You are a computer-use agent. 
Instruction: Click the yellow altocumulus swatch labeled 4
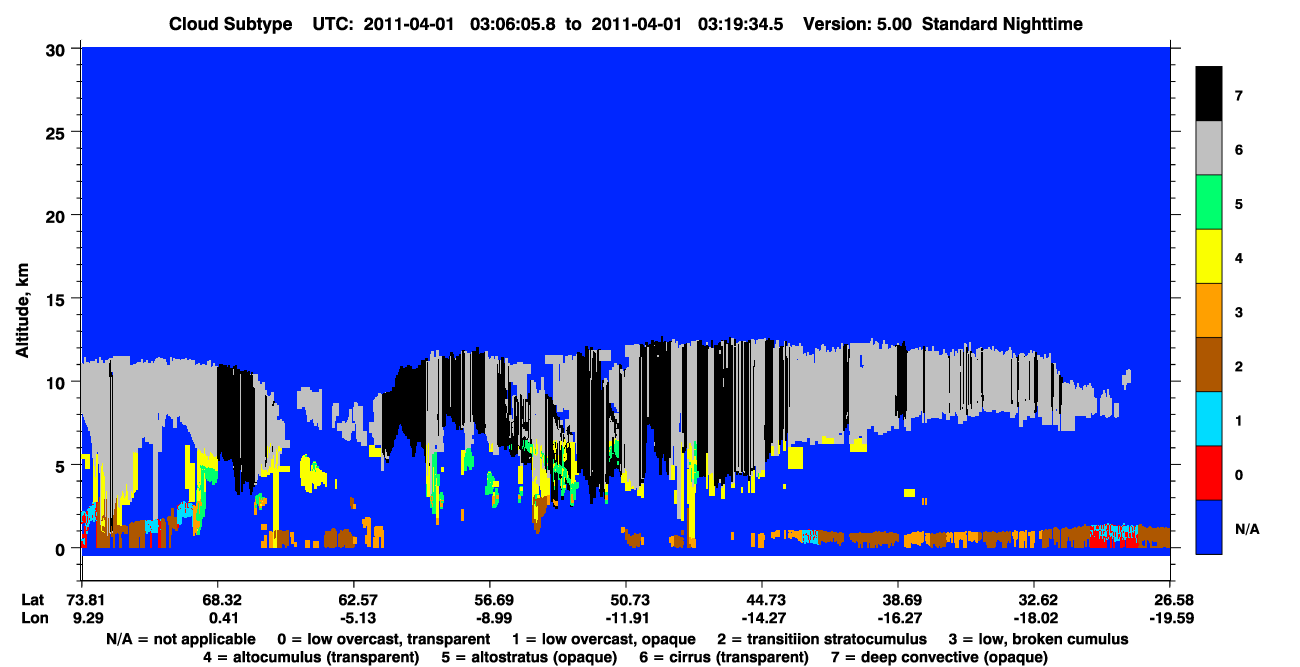click(x=1210, y=257)
